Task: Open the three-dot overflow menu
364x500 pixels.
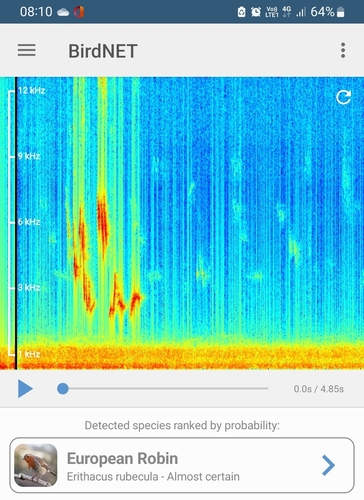Action: pyautogui.click(x=343, y=50)
